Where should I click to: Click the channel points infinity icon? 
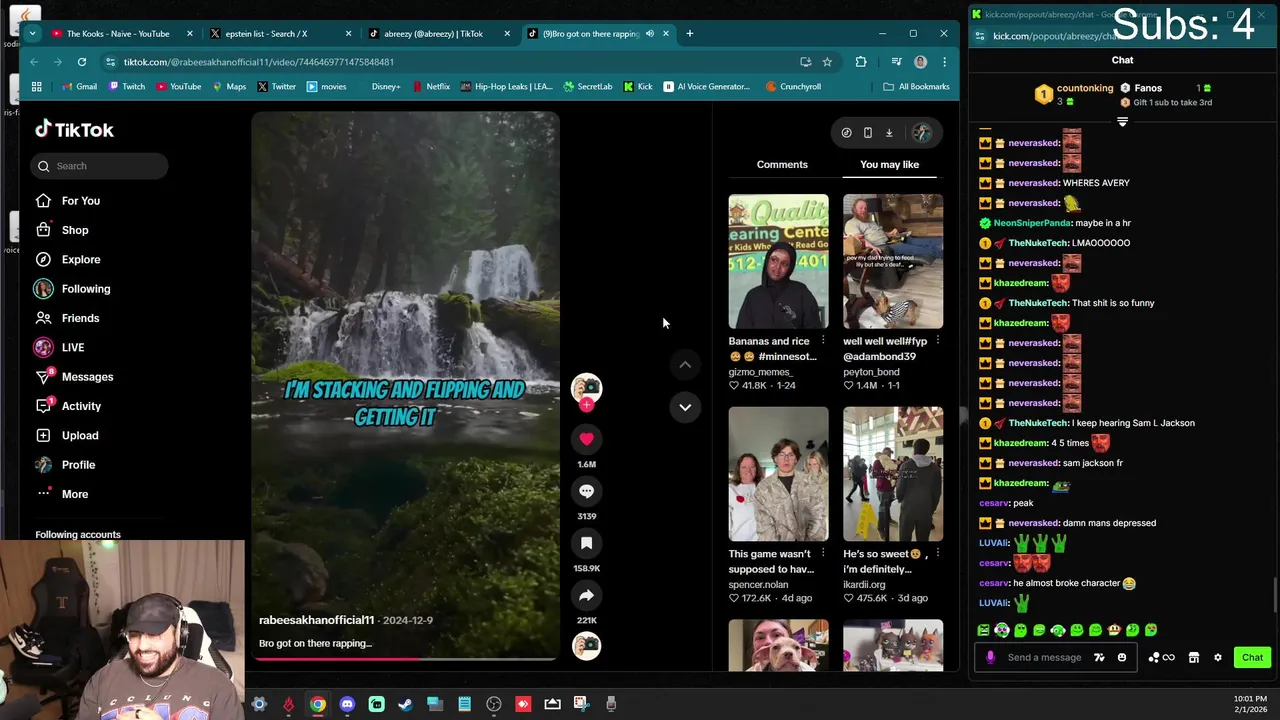pos(1161,657)
